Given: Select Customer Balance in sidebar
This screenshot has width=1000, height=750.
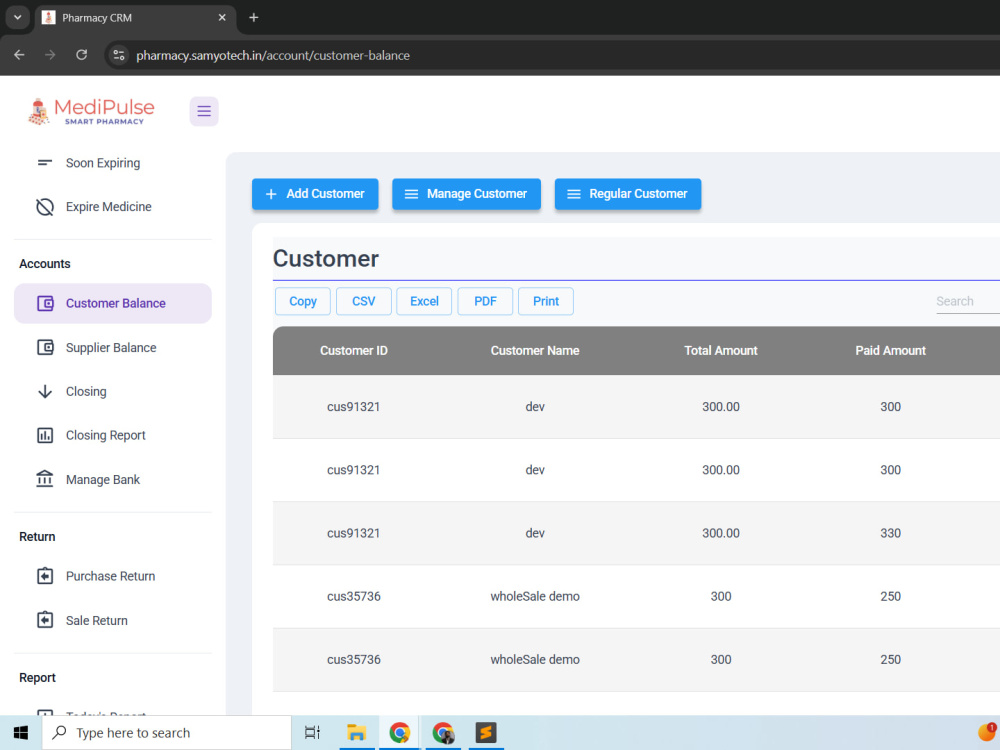Looking at the screenshot, I should coord(113,304).
